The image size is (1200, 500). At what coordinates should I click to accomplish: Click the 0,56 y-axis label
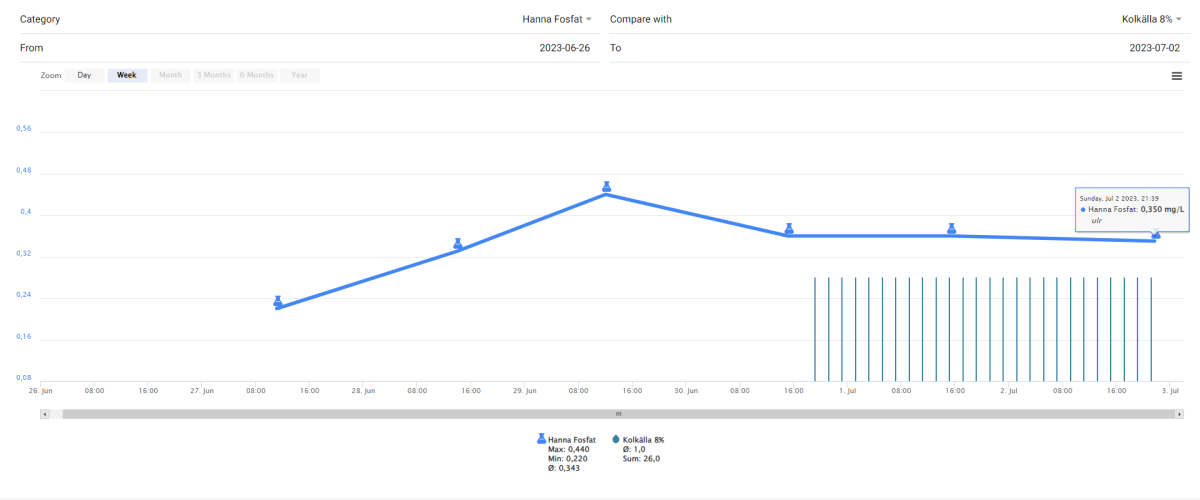pos(24,128)
